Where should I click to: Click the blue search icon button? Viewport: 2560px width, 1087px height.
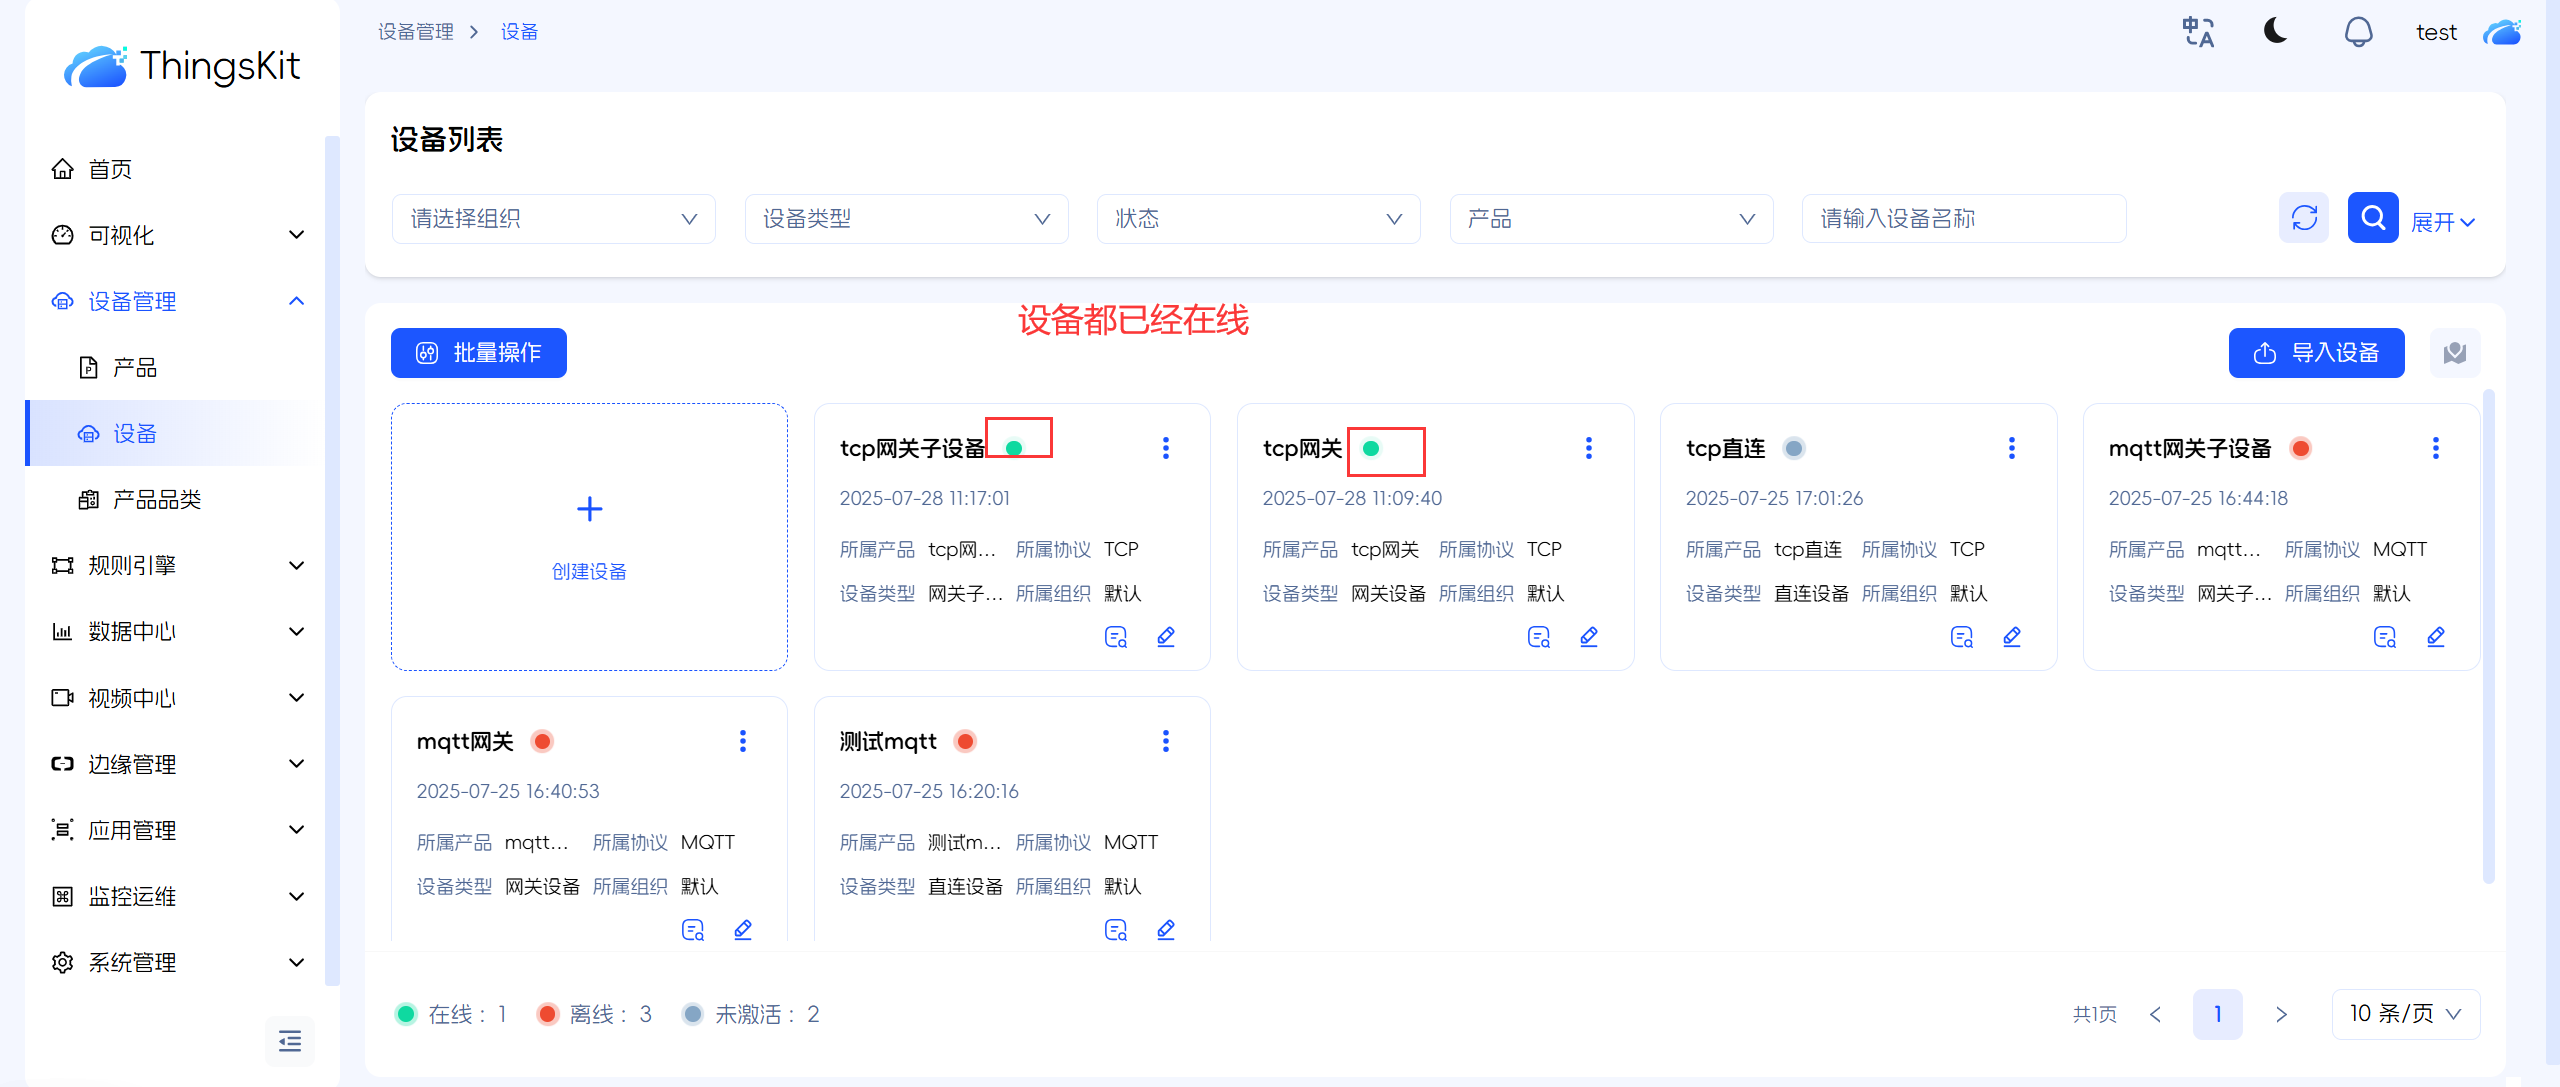[2372, 218]
